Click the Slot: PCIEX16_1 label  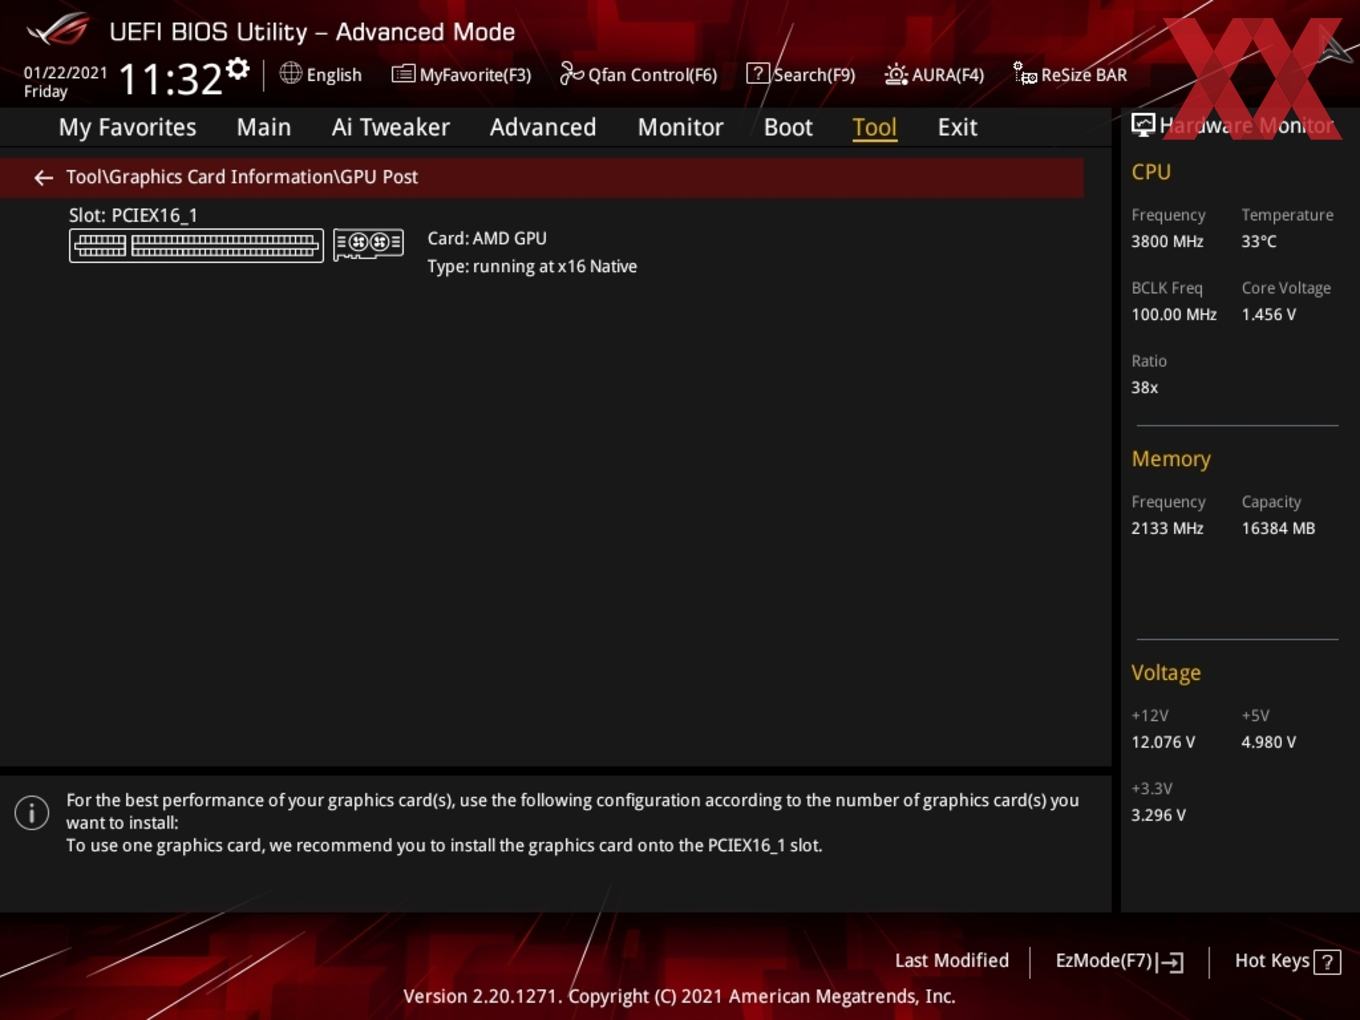(x=133, y=215)
